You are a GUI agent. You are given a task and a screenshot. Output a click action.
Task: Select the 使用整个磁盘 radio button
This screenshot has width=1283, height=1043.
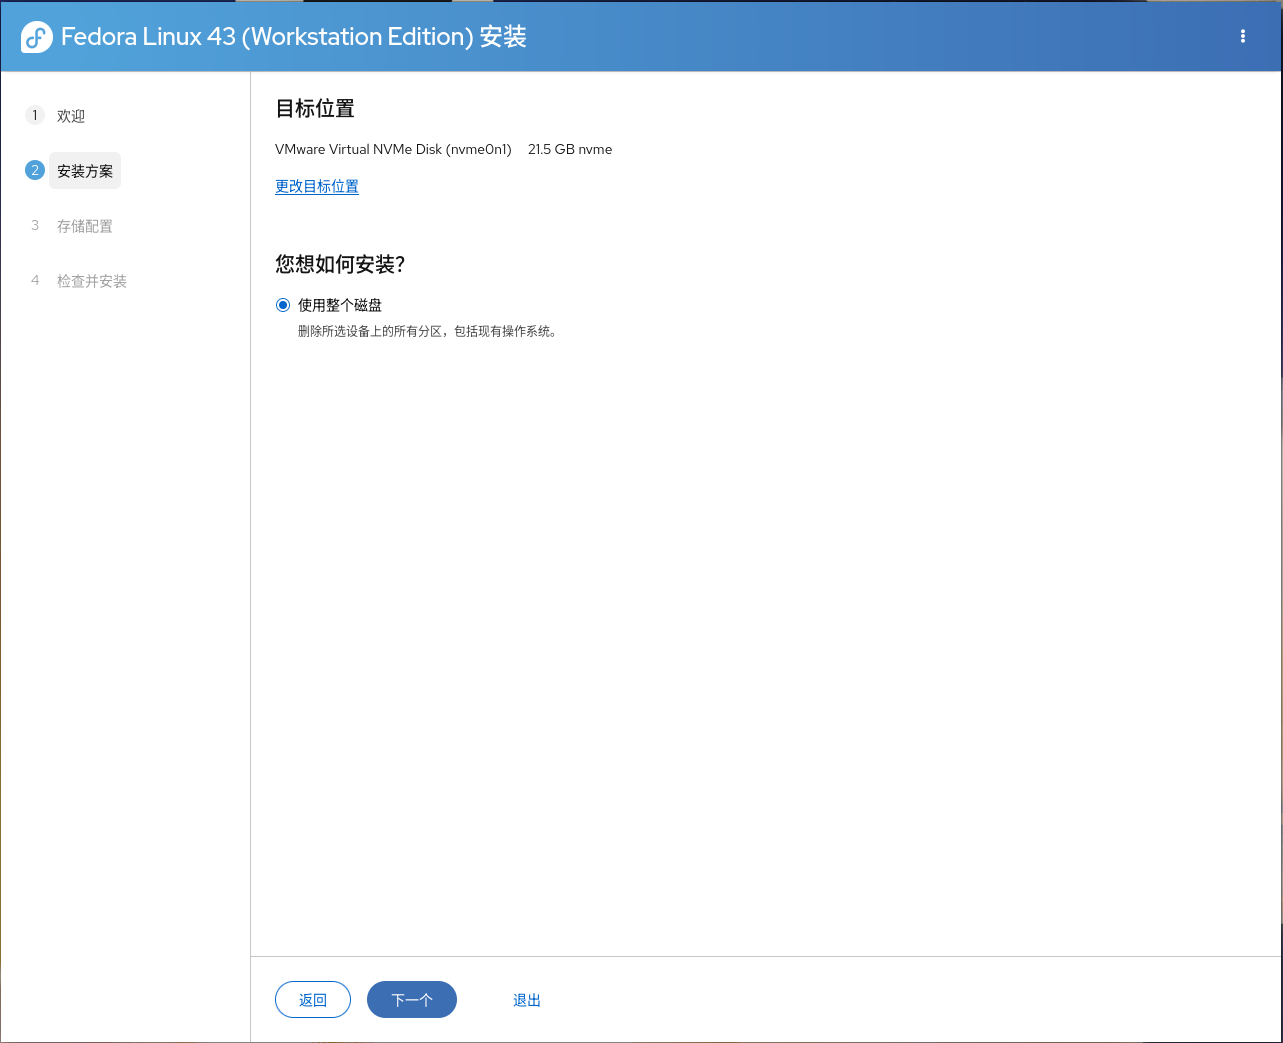[x=282, y=304]
